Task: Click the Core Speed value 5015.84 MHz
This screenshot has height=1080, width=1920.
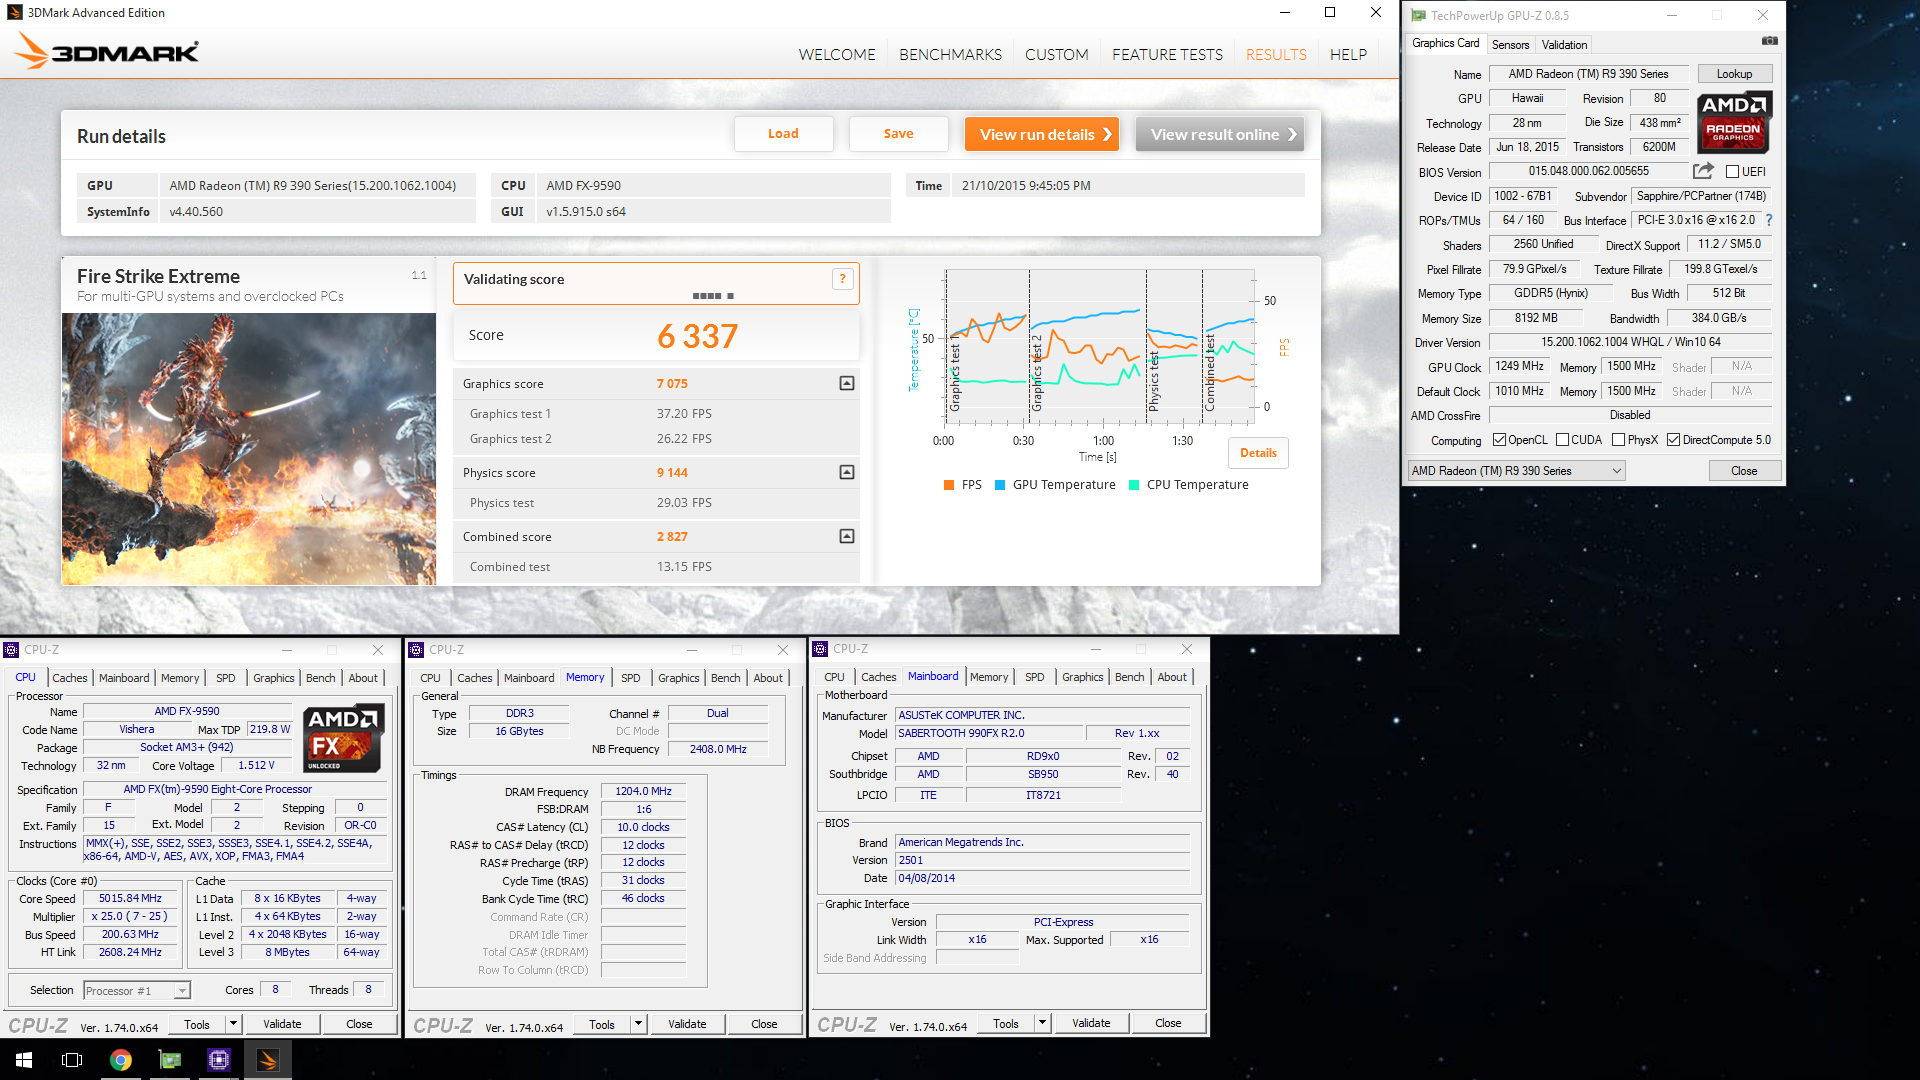Action: [130, 899]
